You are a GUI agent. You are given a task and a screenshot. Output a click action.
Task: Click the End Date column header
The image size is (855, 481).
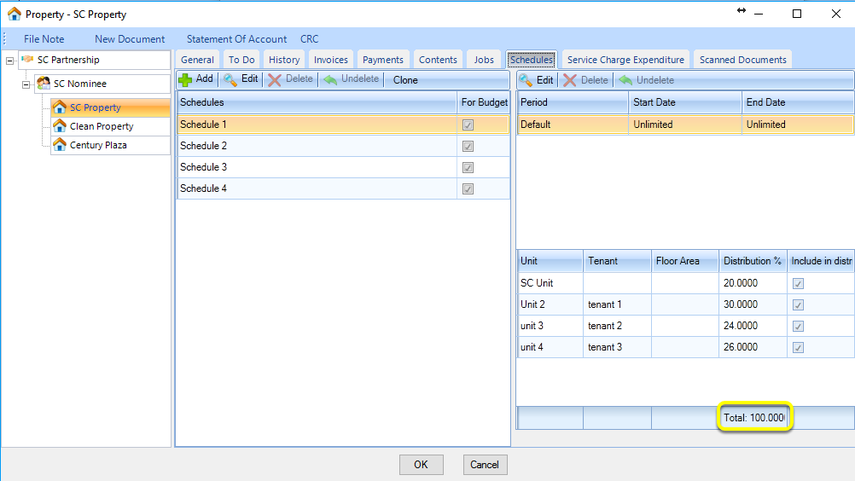(x=798, y=103)
